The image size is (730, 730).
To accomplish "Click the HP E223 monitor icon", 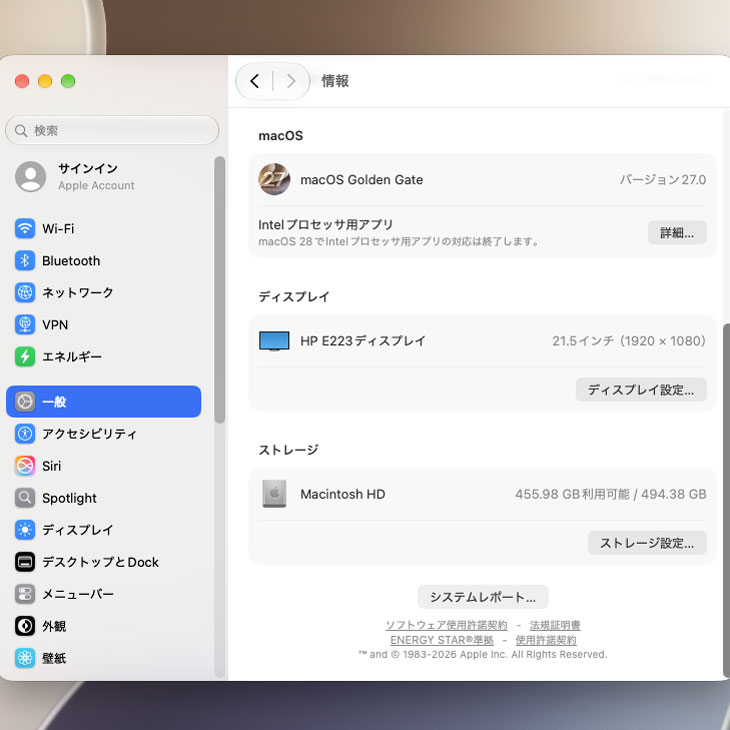I will click(274, 341).
